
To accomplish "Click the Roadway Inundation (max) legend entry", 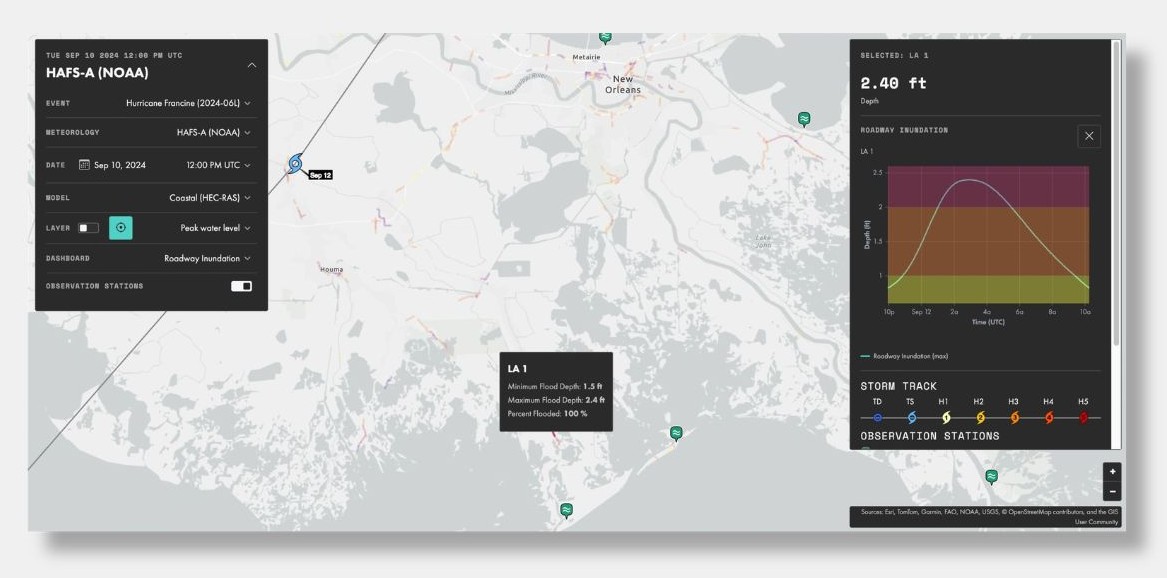I will coord(904,356).
